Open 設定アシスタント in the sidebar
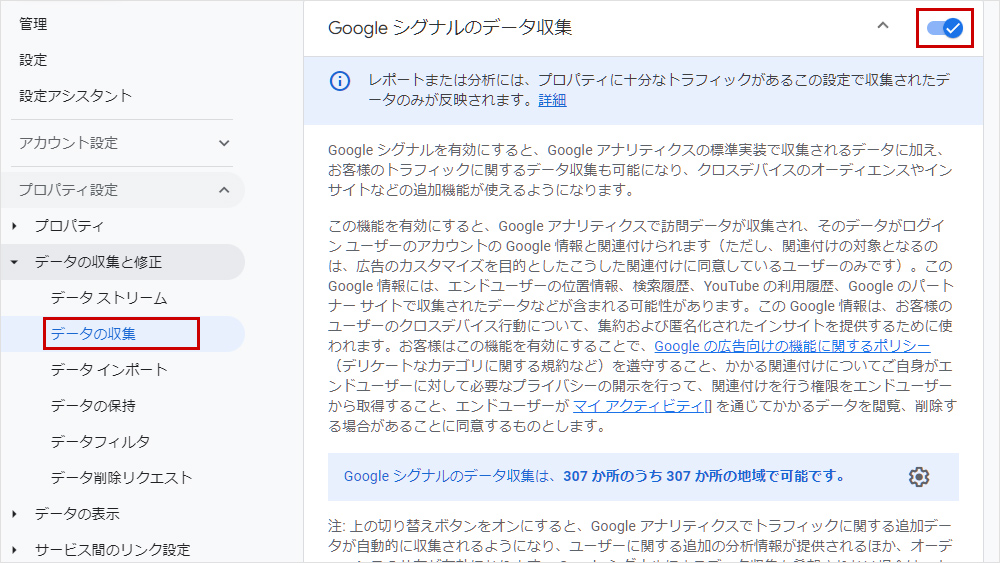 [75, 96]
